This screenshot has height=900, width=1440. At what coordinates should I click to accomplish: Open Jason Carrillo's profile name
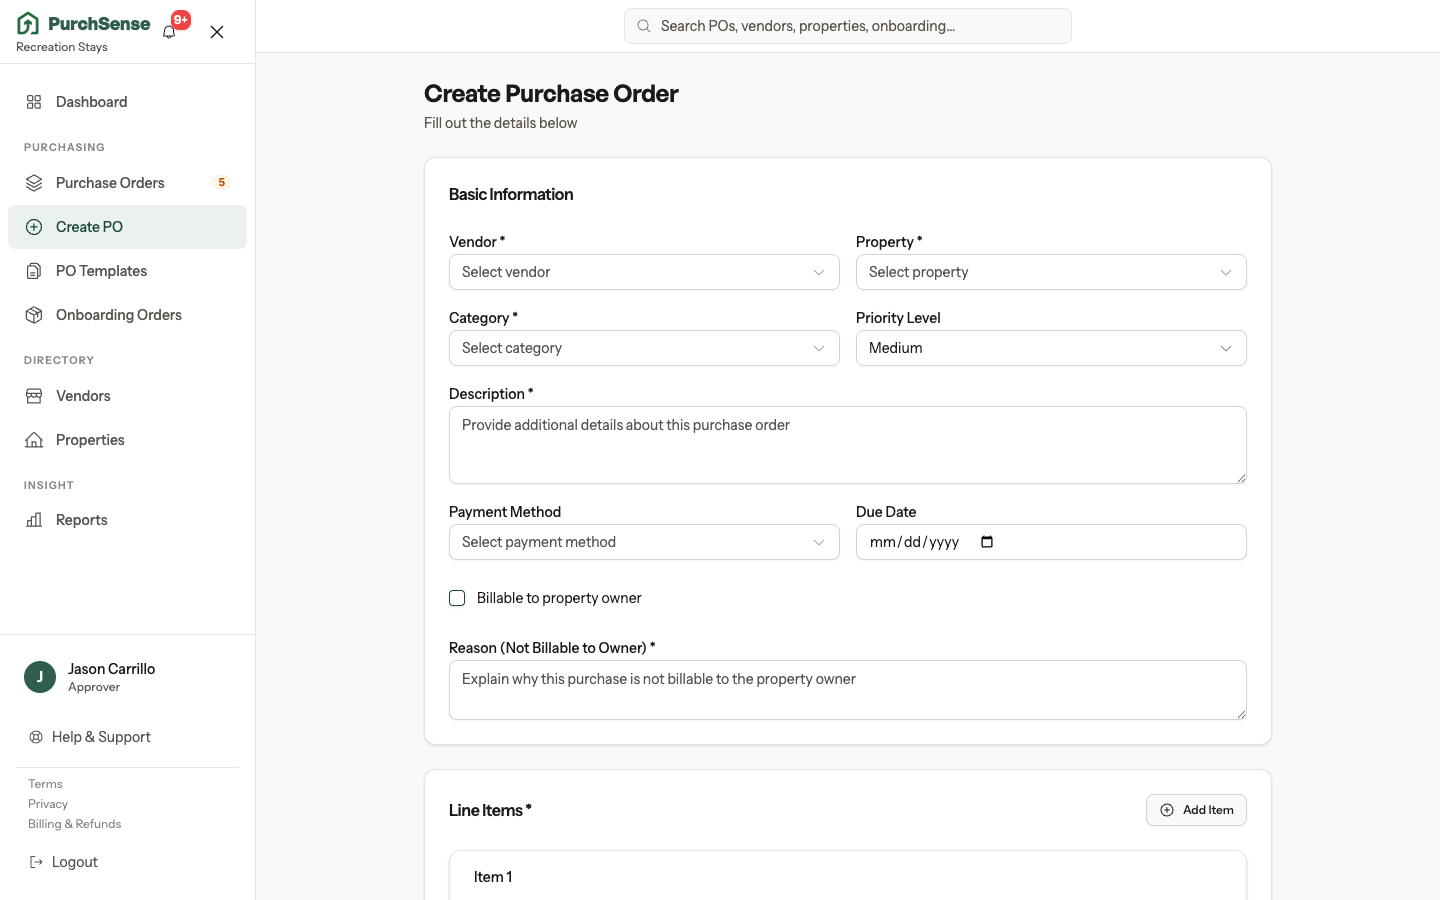tap(111, 669)
